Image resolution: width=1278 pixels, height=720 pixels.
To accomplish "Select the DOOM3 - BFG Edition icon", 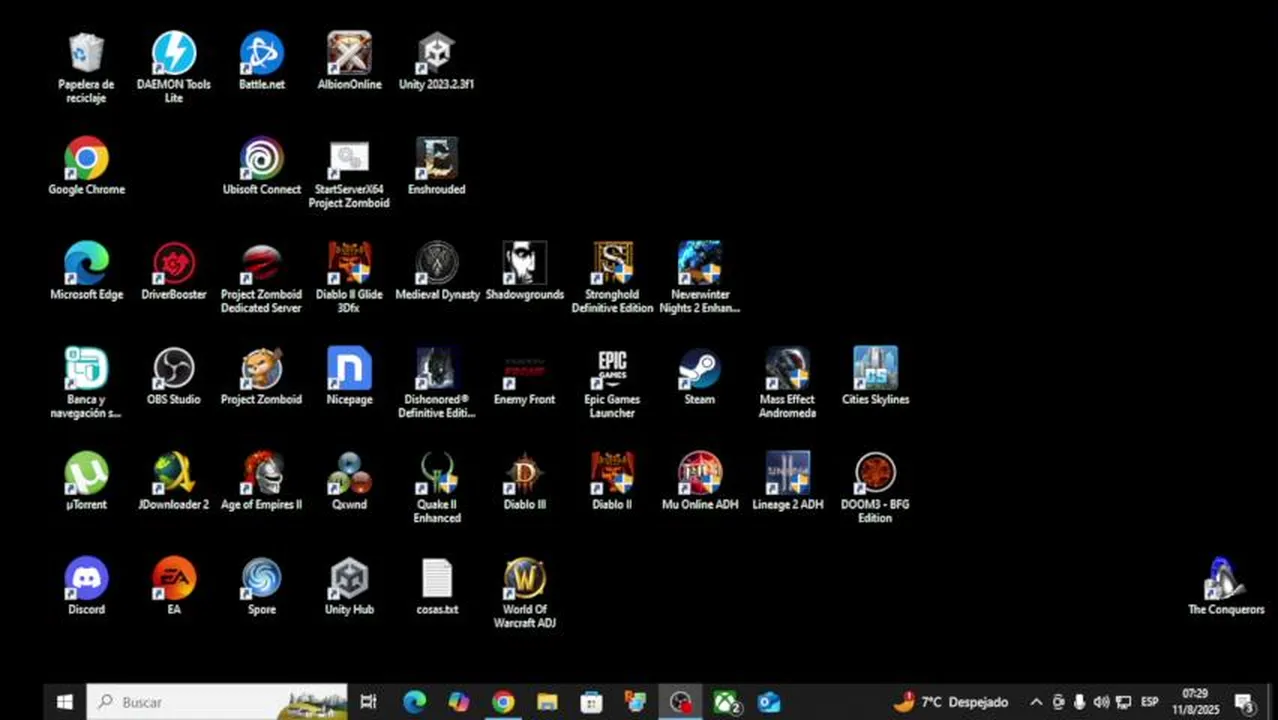I will pos(875,488).
